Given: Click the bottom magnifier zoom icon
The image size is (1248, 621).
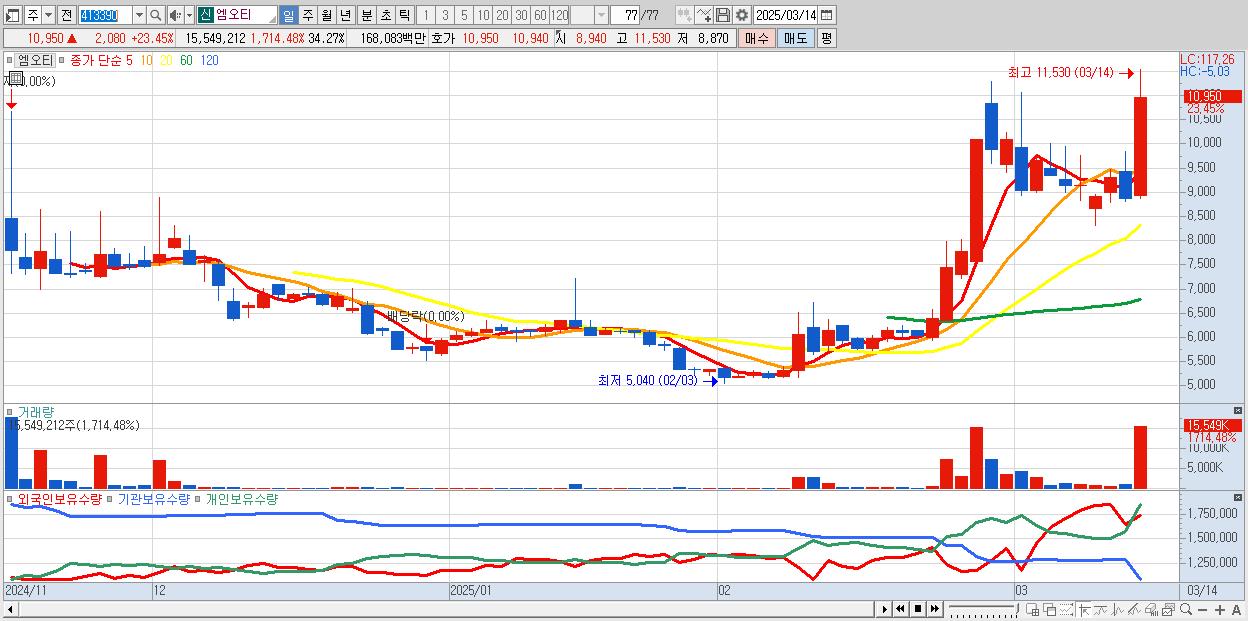Looking at the screenshot, I should (x=1186, y=609).
